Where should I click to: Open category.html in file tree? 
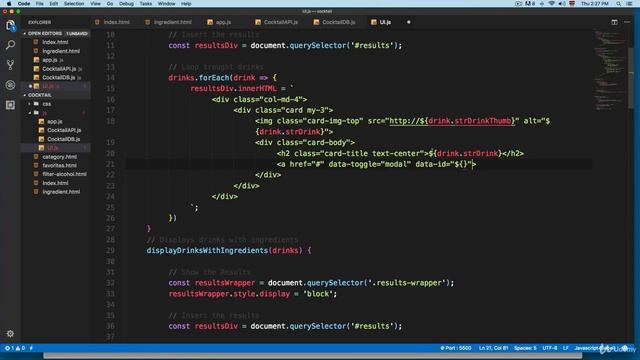coord(59,157)
